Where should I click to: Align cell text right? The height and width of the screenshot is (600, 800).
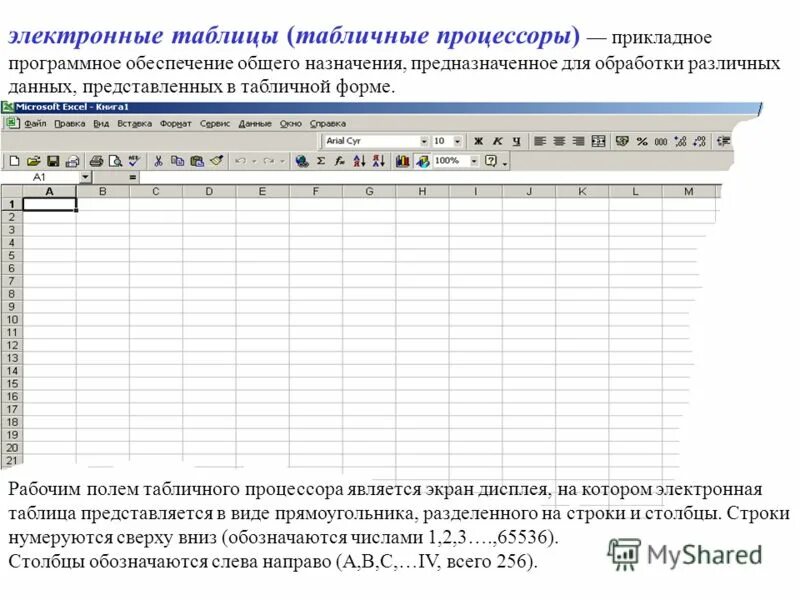pyautogui.click(x=579, y=141)
